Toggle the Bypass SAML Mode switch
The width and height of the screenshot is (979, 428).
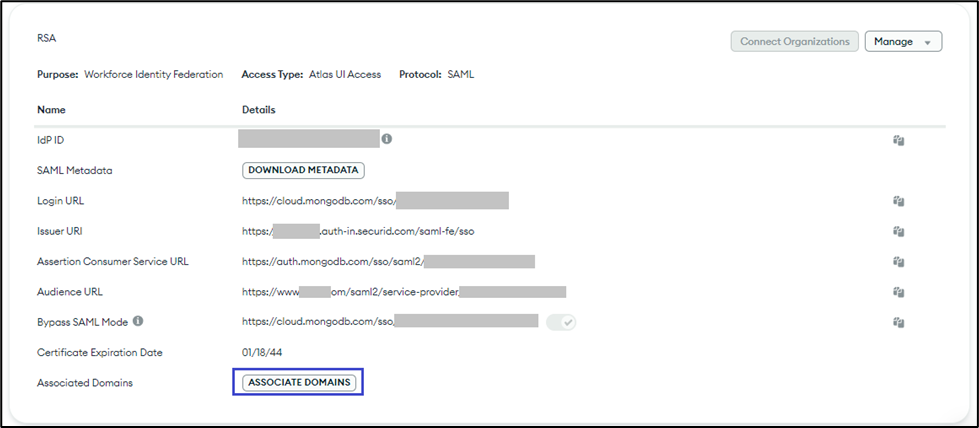tap(561, 322)
